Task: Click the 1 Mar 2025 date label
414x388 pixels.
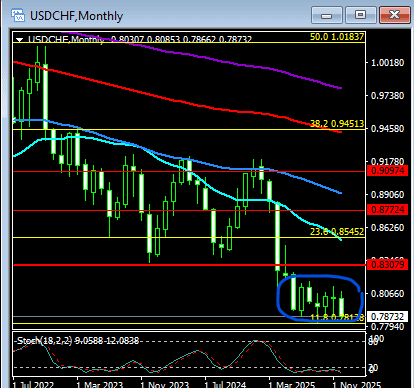Action: 292,384
